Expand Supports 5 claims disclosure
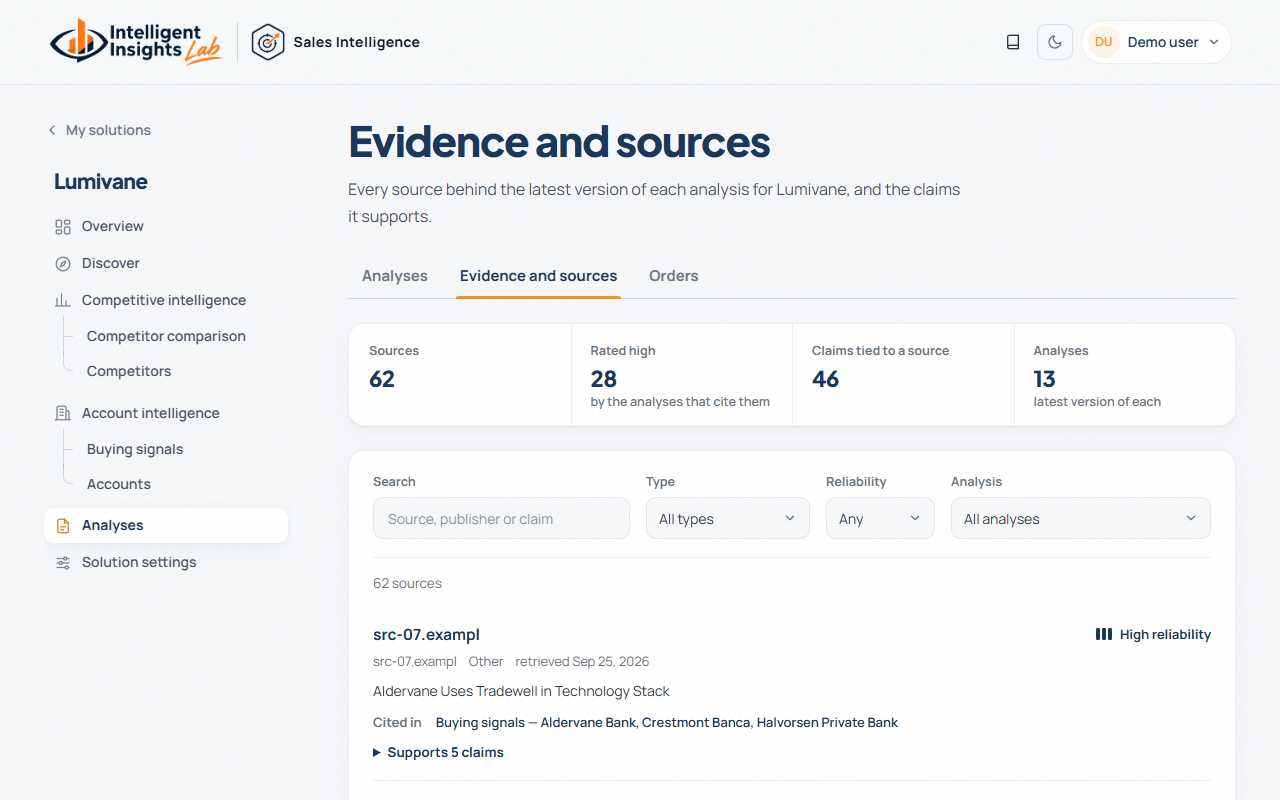Screen dimensions: 1280x800 [x=438, y=752]
